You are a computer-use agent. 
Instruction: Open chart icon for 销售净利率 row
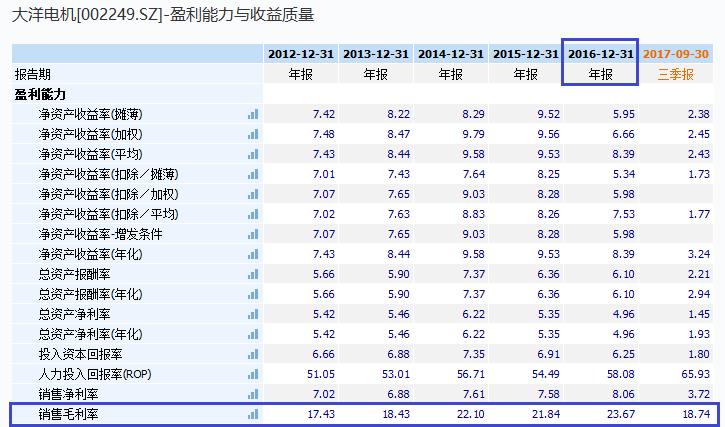click(x=253, y=394)
